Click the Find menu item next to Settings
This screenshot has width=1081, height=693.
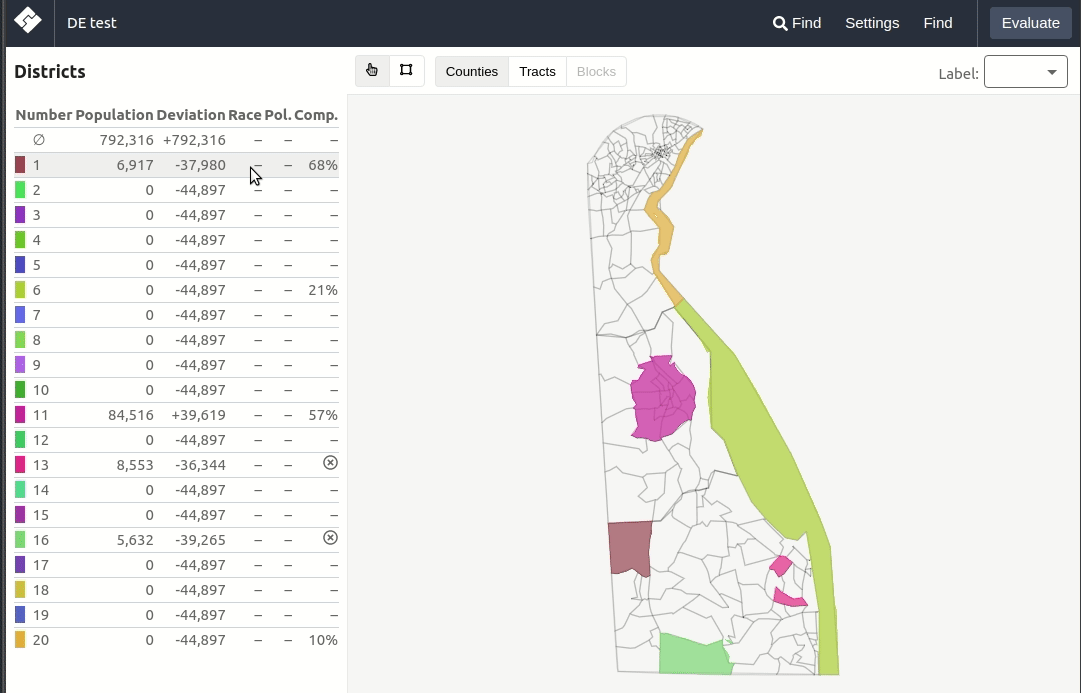pyautogui.click(x=937, y=22)
